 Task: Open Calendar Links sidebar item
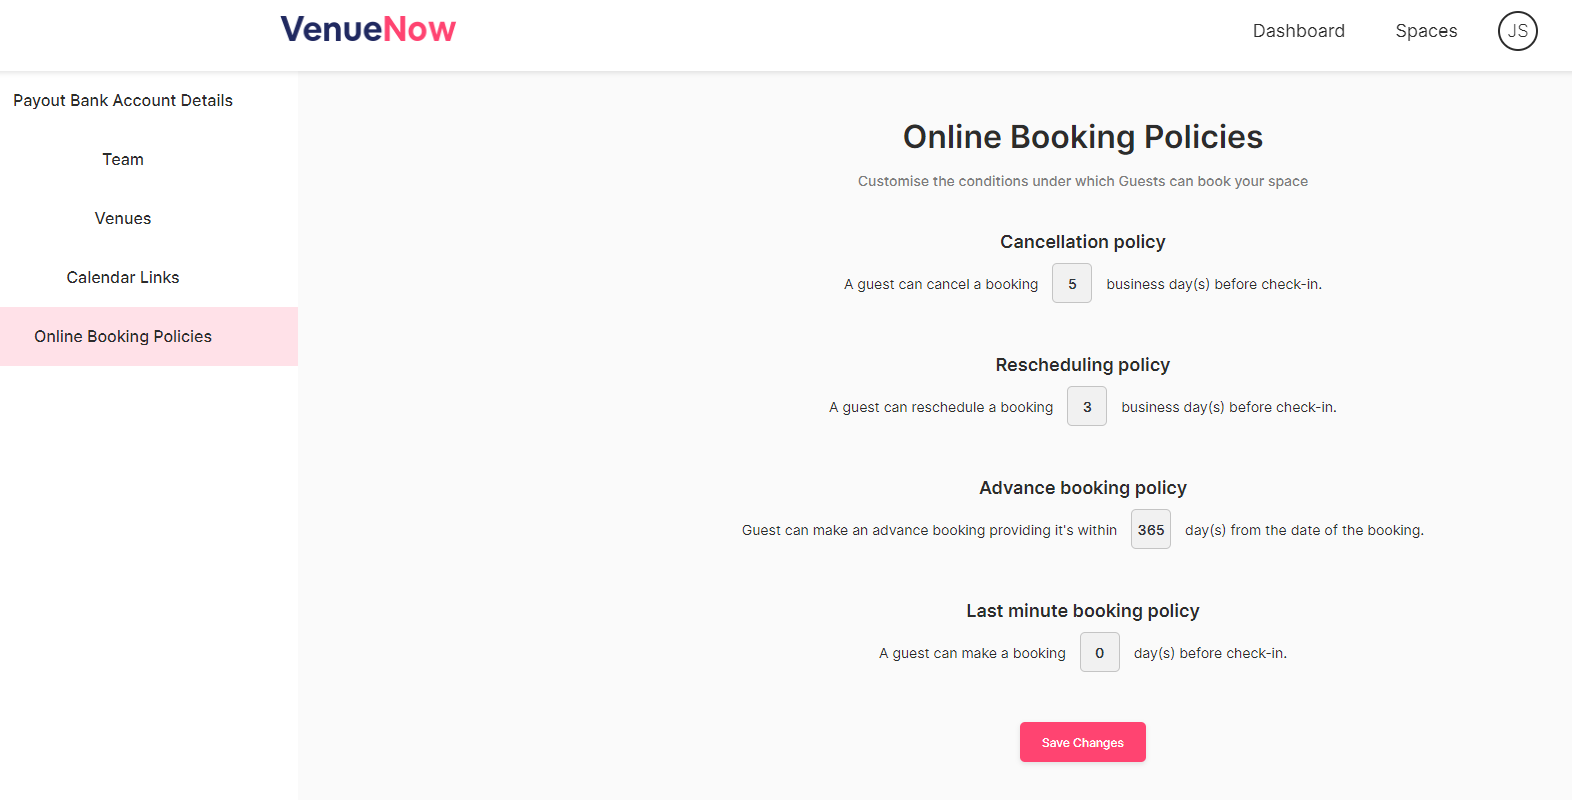click(123, 277)
